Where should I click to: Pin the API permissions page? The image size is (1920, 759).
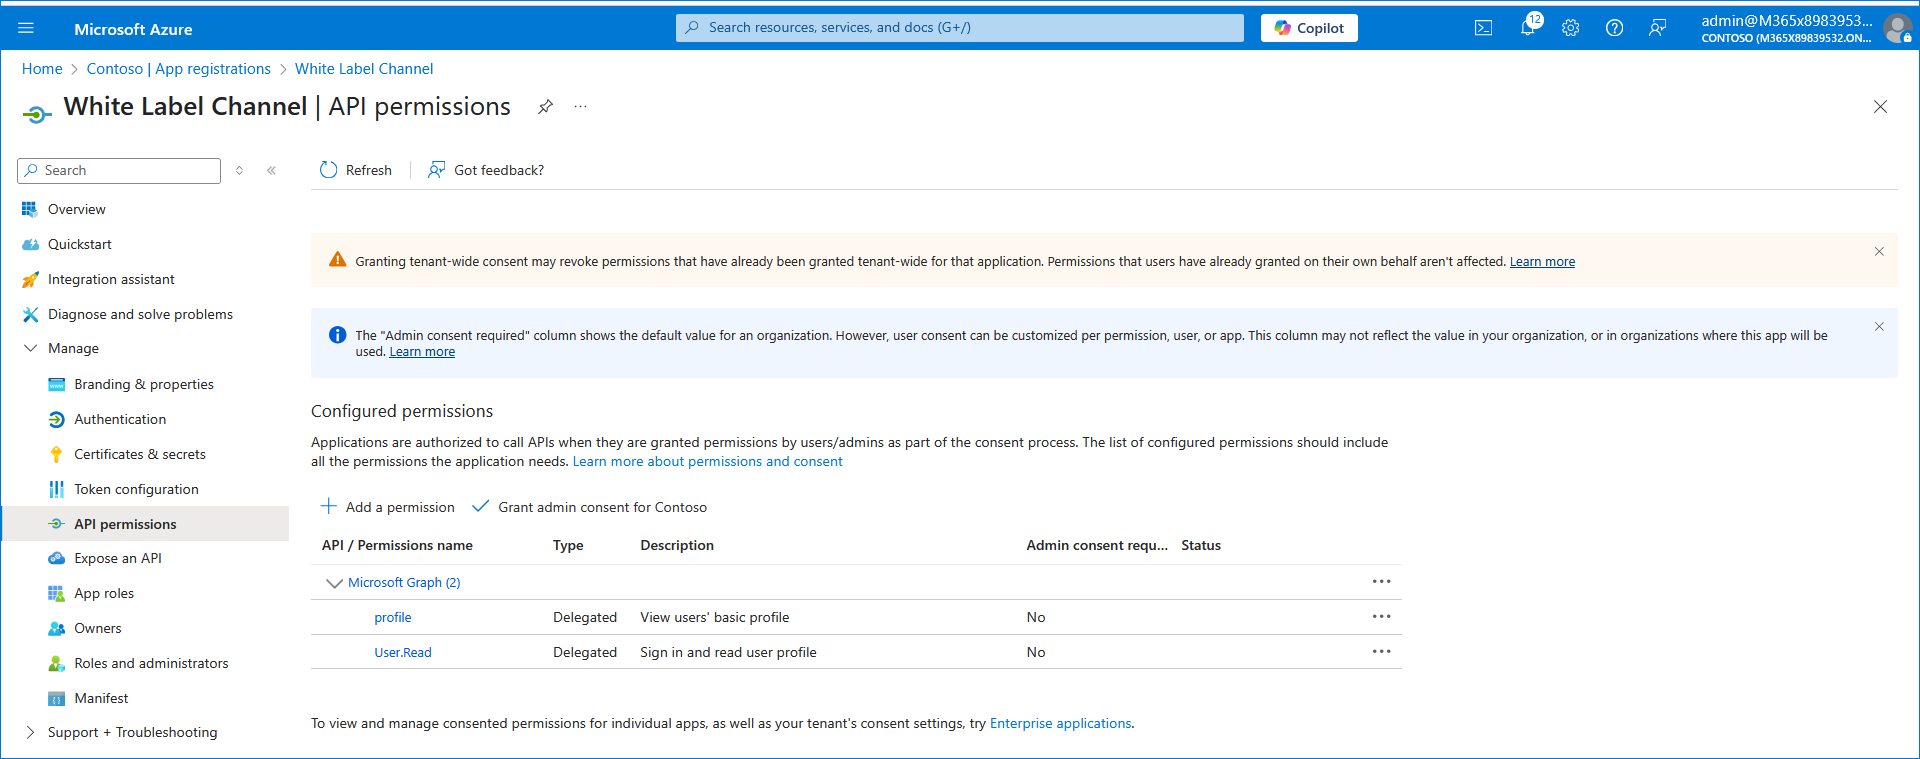click(545, 107)
